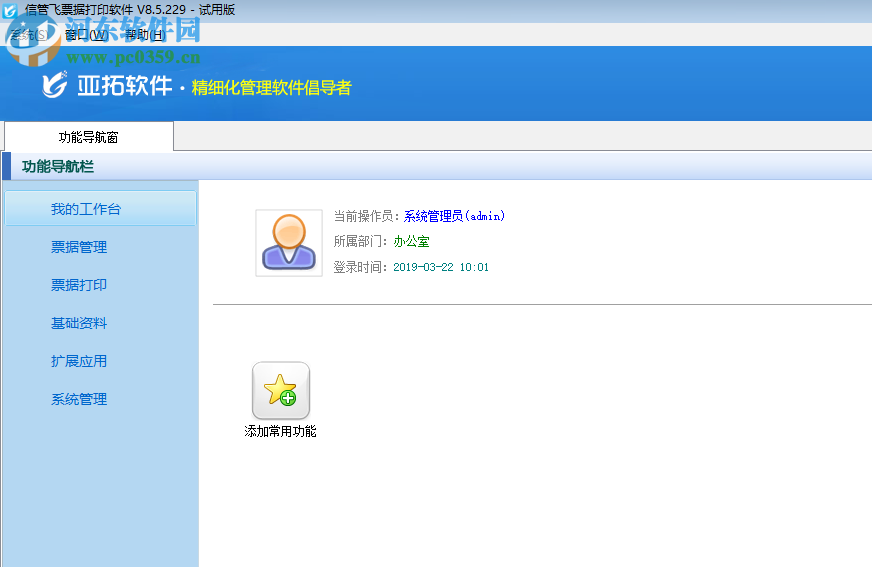This screenshot has height=567, width=872.
Task: Click the 亚拓软件 logo icon in banner
Action: [x=55, y=84]
